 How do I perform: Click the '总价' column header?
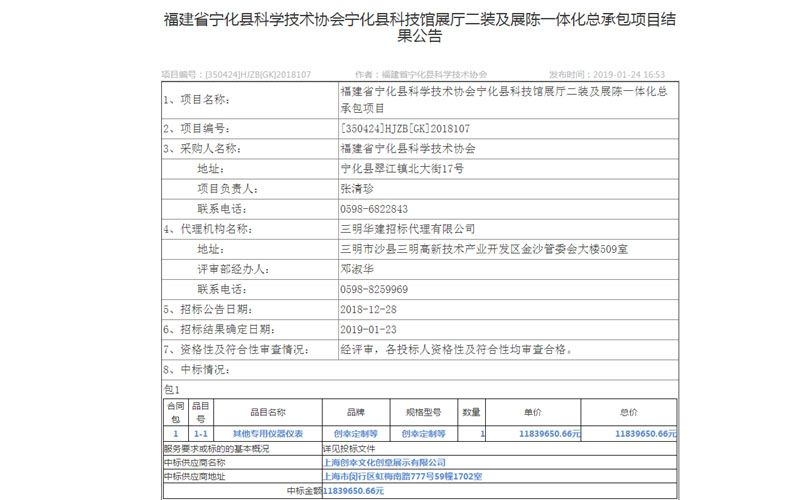point(629,412)
